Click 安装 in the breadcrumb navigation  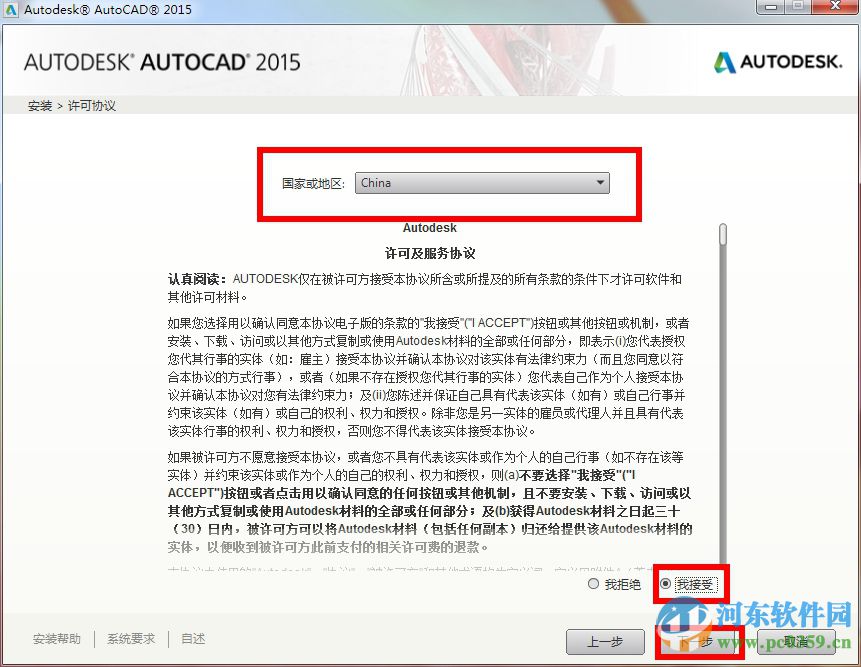coord(39,105)
